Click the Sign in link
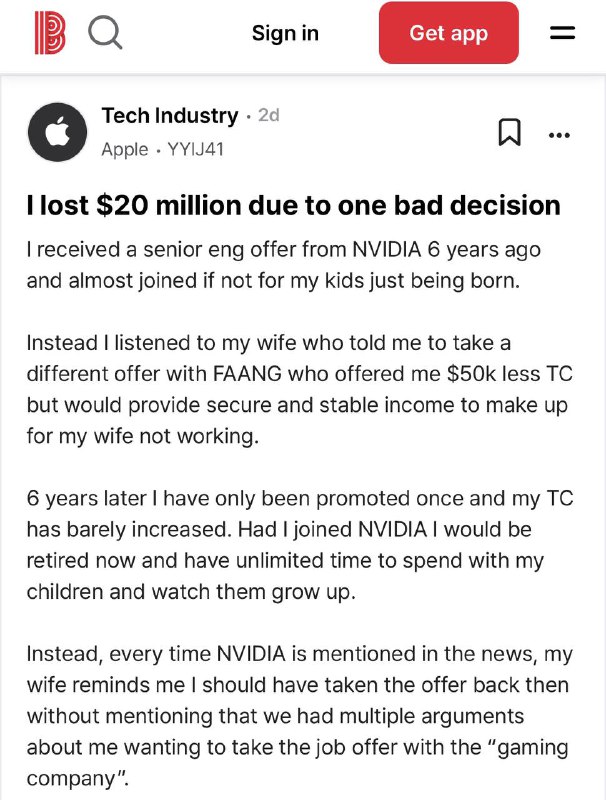The height and width of the screenshot is (800, 606). (x=285, y=33)
